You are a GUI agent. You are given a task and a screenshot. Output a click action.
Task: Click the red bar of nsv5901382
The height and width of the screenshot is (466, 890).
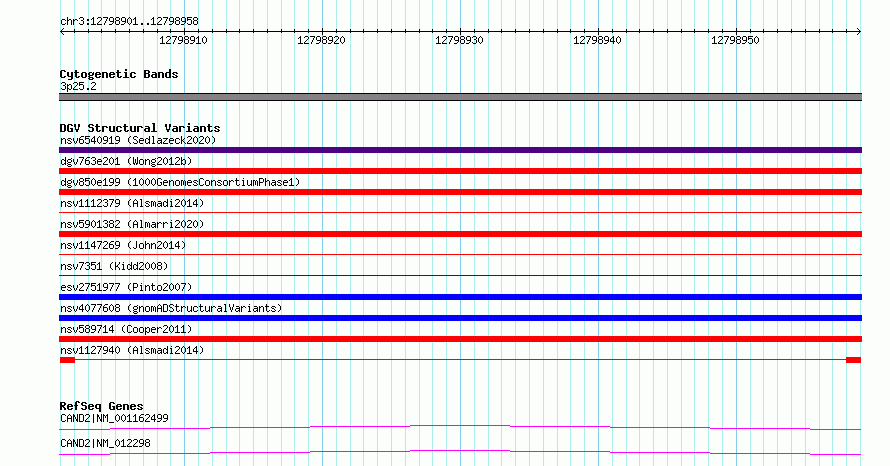[x=460, y=234]
